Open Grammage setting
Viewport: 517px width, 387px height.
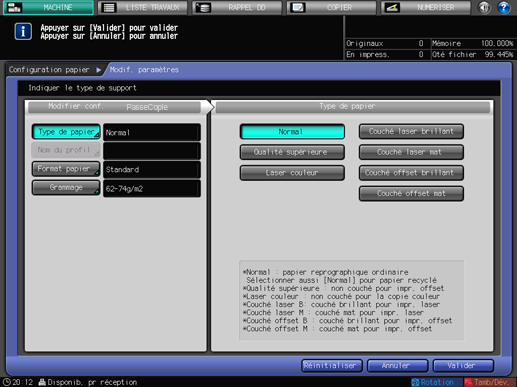[x=66, y=188]
